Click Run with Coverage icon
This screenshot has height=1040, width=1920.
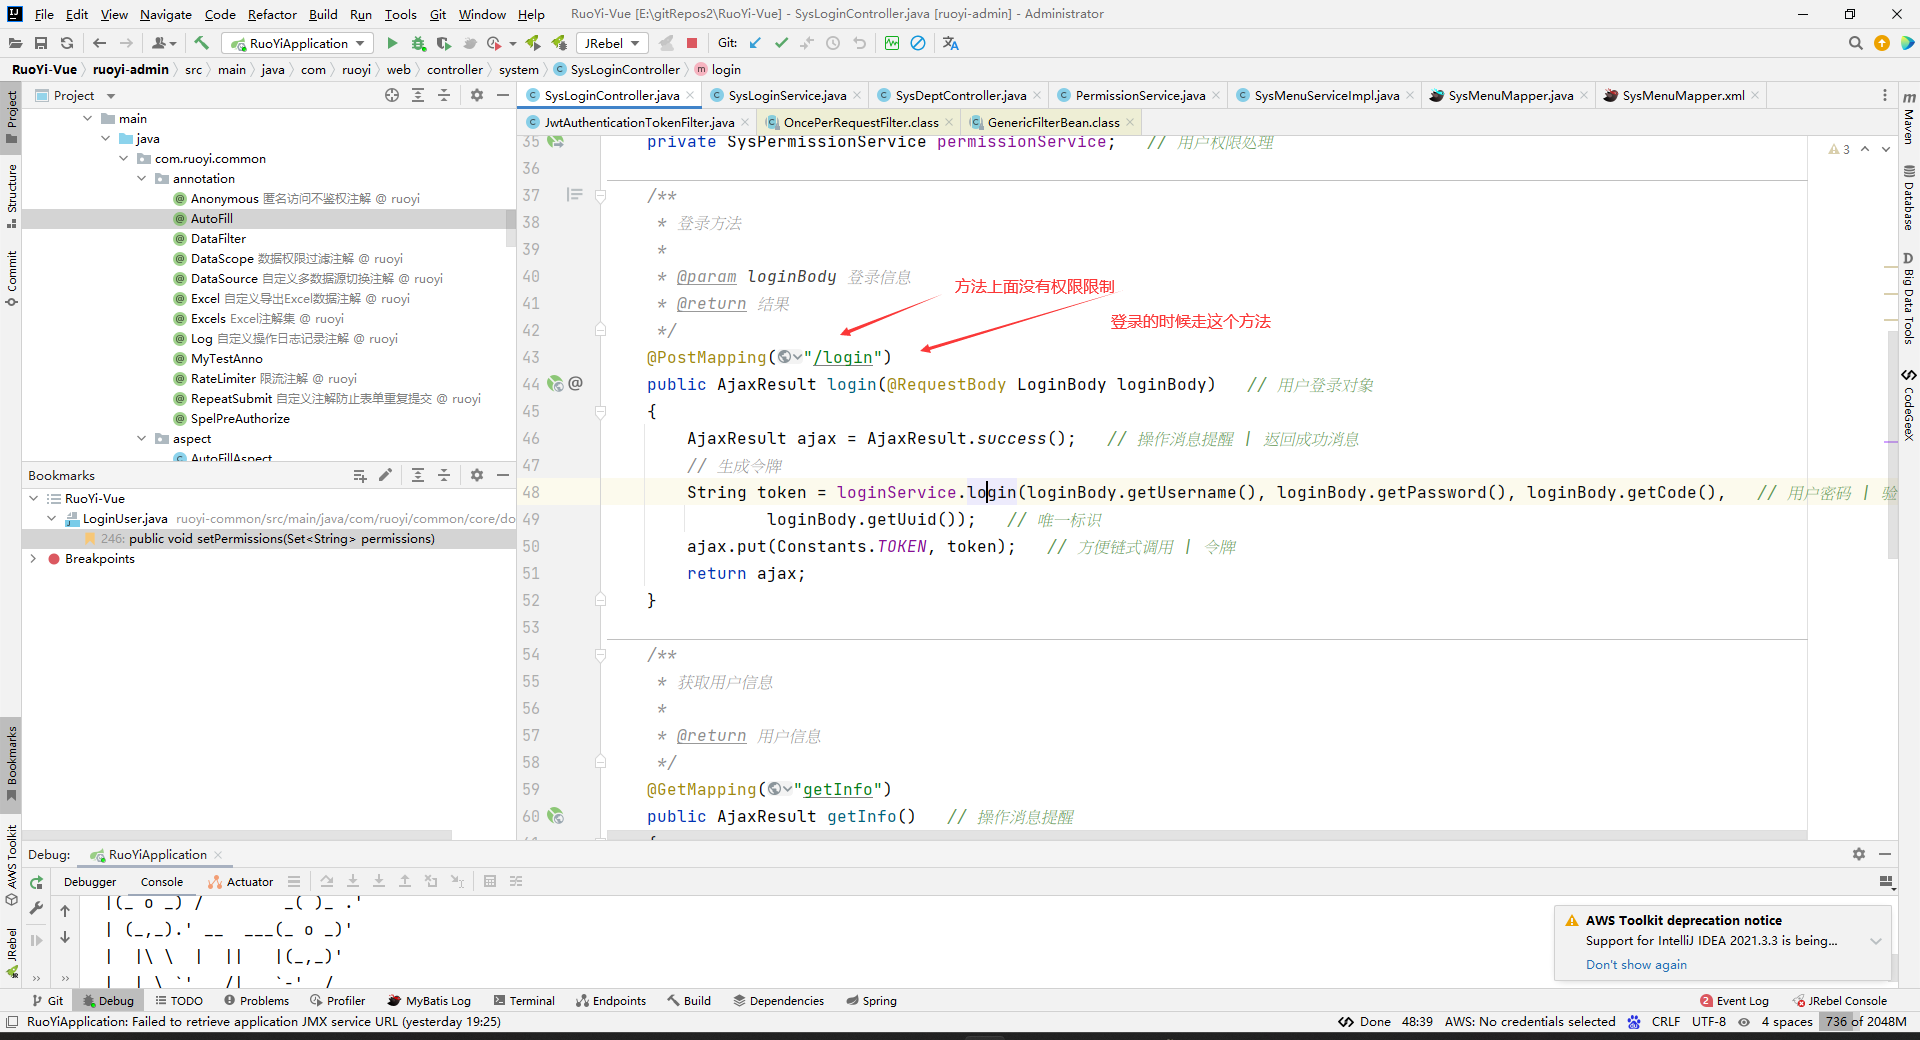click(444, 43)
